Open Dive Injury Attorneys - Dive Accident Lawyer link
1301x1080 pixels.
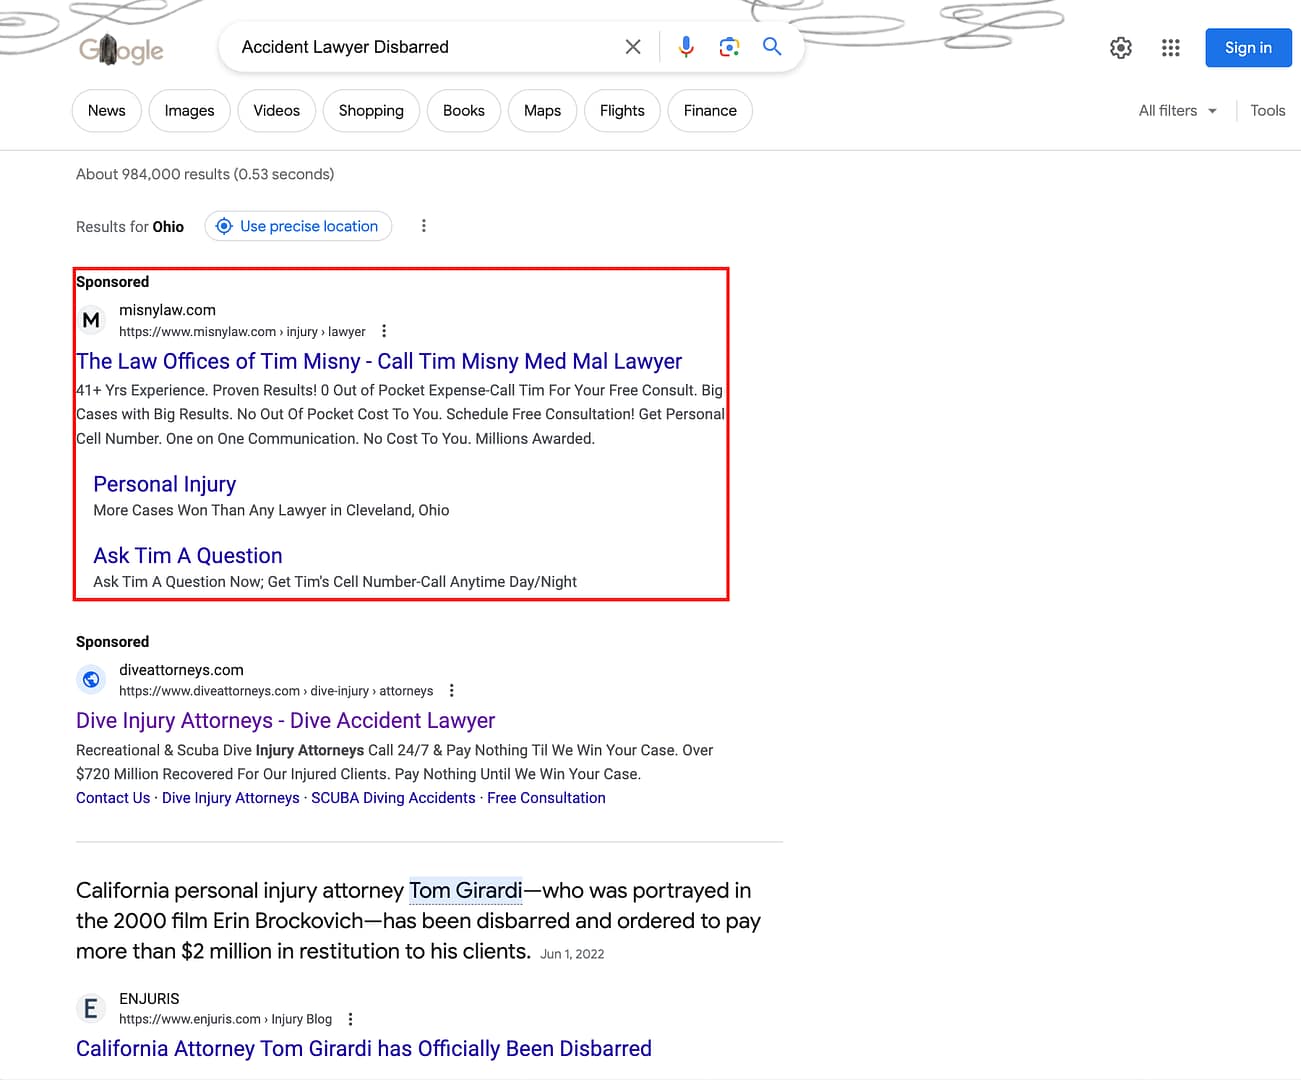tap(286, 721)
